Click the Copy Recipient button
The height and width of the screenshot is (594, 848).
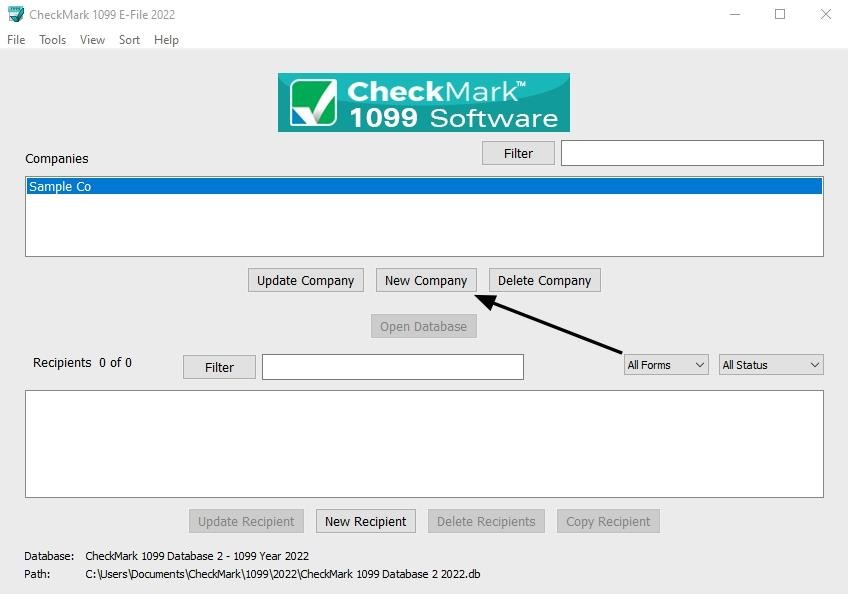pyautogui.click(x=608, y=521)
